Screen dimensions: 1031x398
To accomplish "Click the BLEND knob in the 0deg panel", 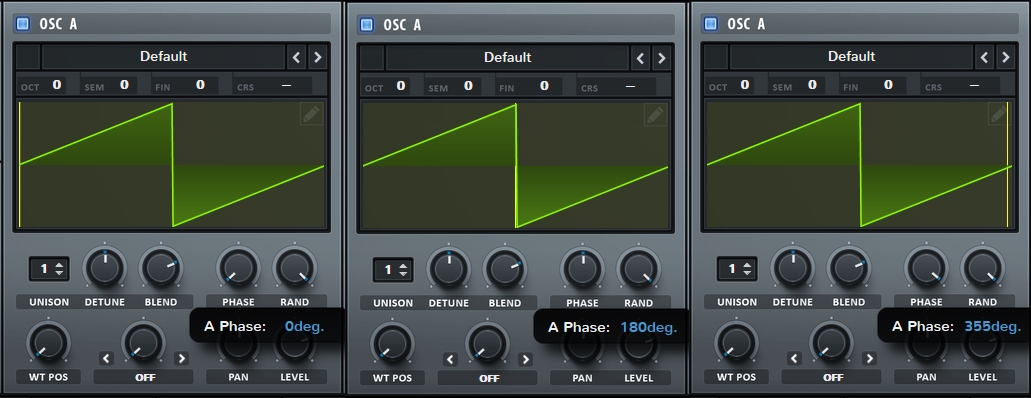I will [x=161, y=268].
